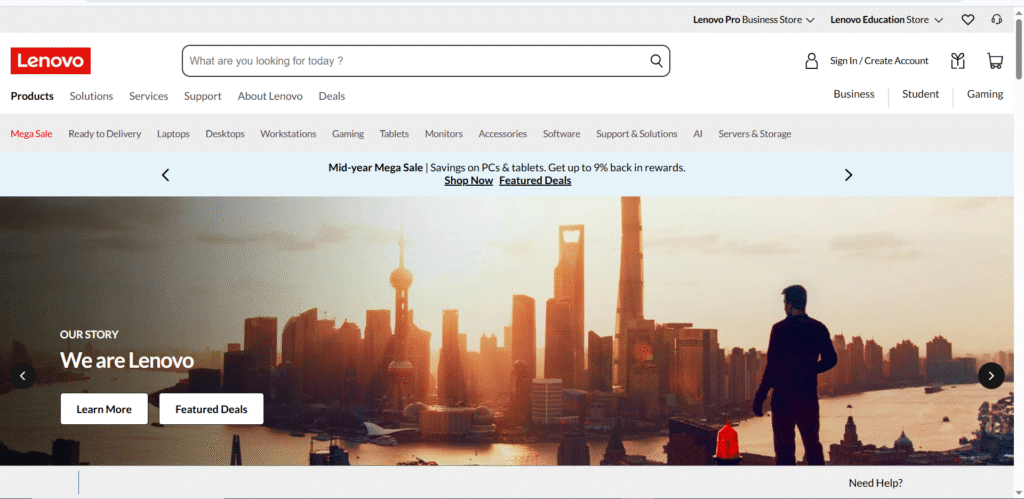Switch to Gaming section in header
This screenshot has height=499, width=1024.
click(985, 94)
